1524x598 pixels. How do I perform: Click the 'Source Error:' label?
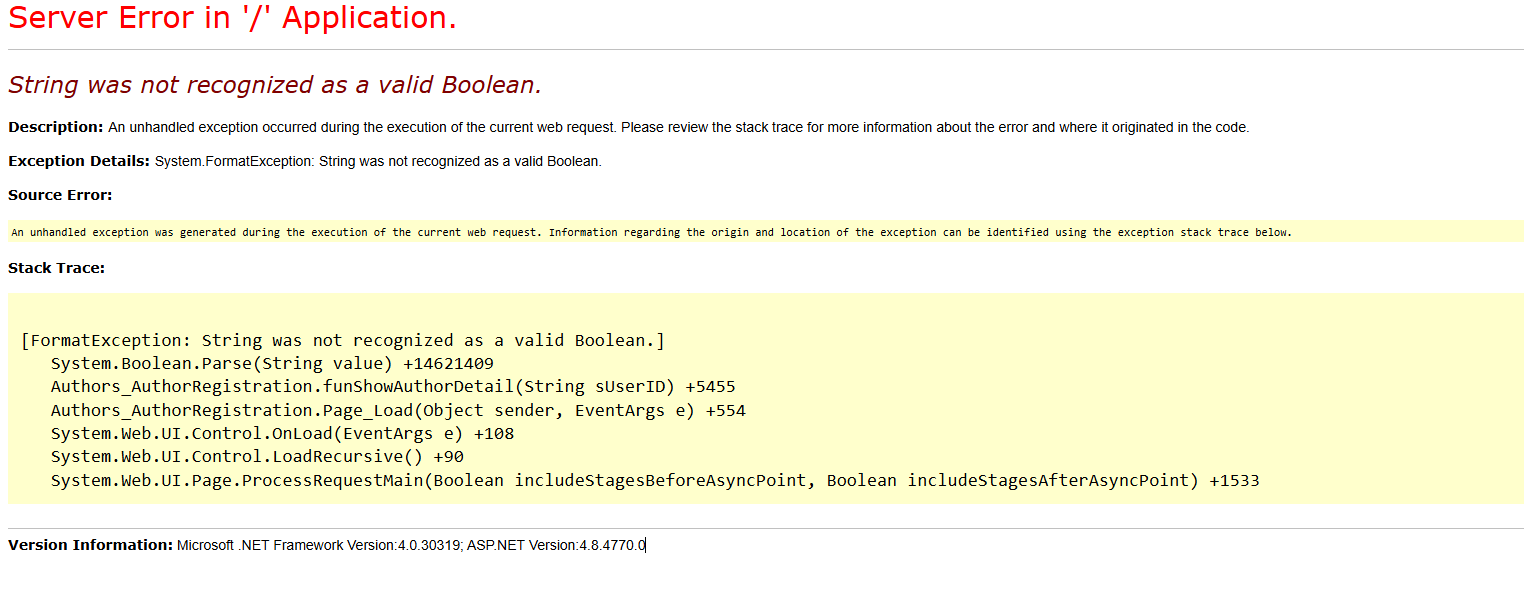point(60,195)
